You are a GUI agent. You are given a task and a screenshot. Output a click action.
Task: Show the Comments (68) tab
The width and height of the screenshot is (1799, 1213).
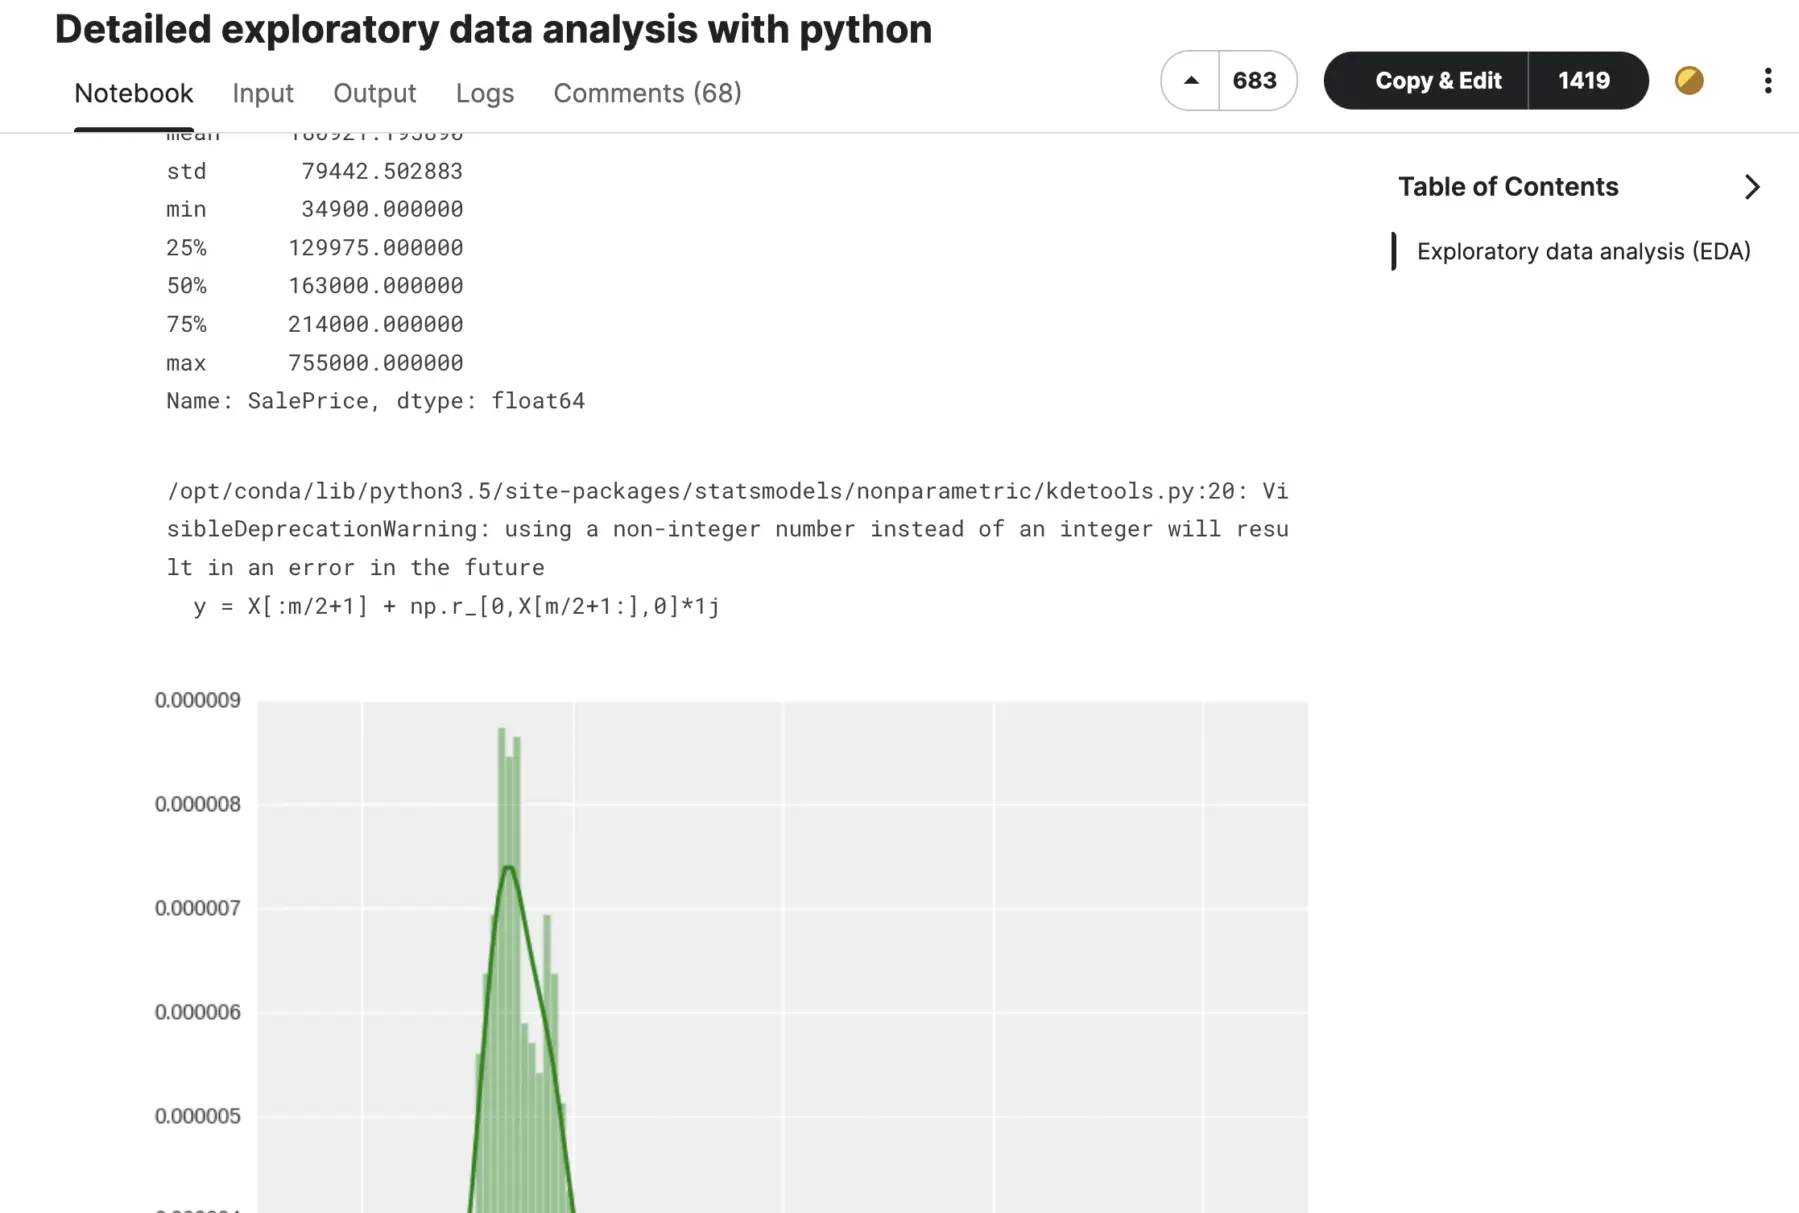[x=647, y=93]
